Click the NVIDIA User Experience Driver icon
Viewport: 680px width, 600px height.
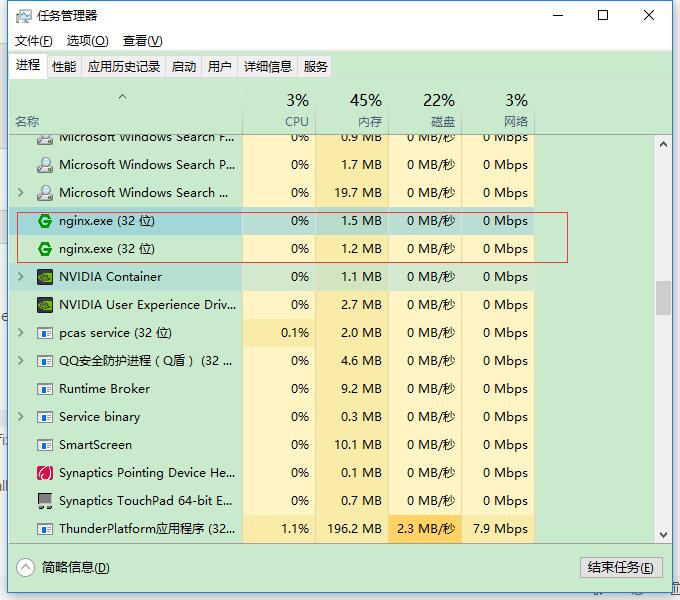coord(45,305)
